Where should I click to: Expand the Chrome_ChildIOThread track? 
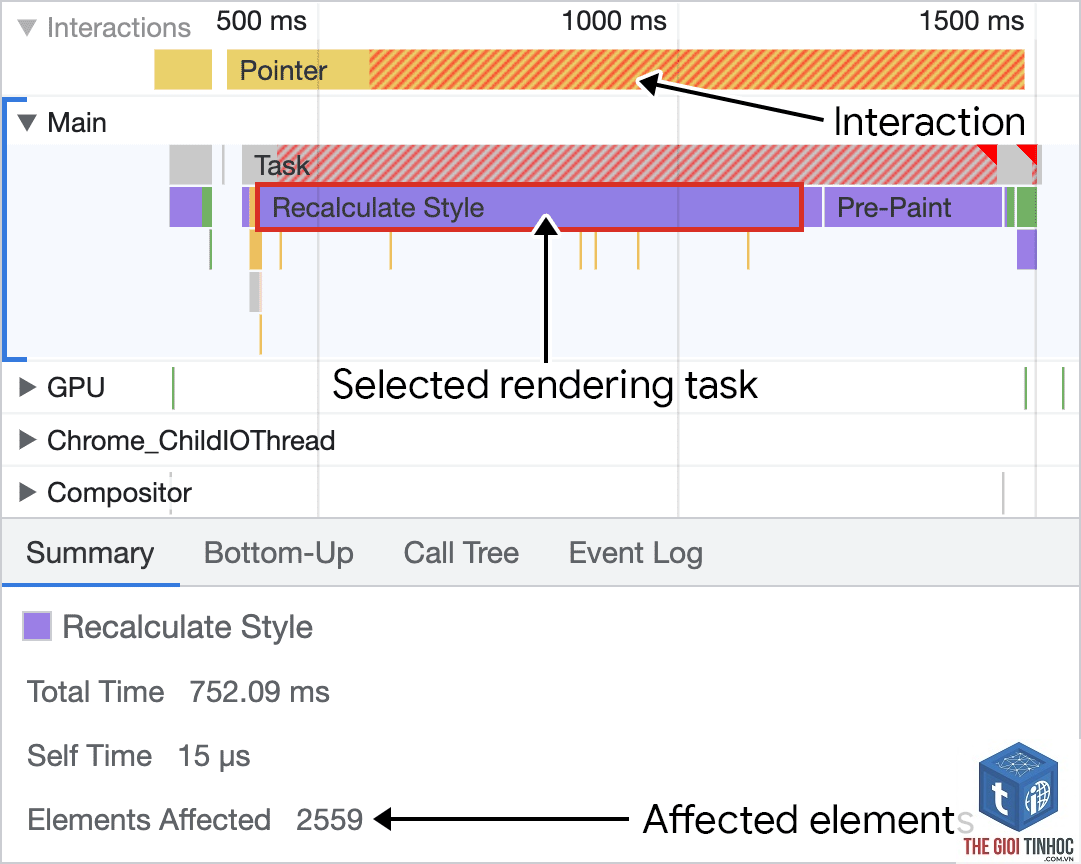pos(27,440)
